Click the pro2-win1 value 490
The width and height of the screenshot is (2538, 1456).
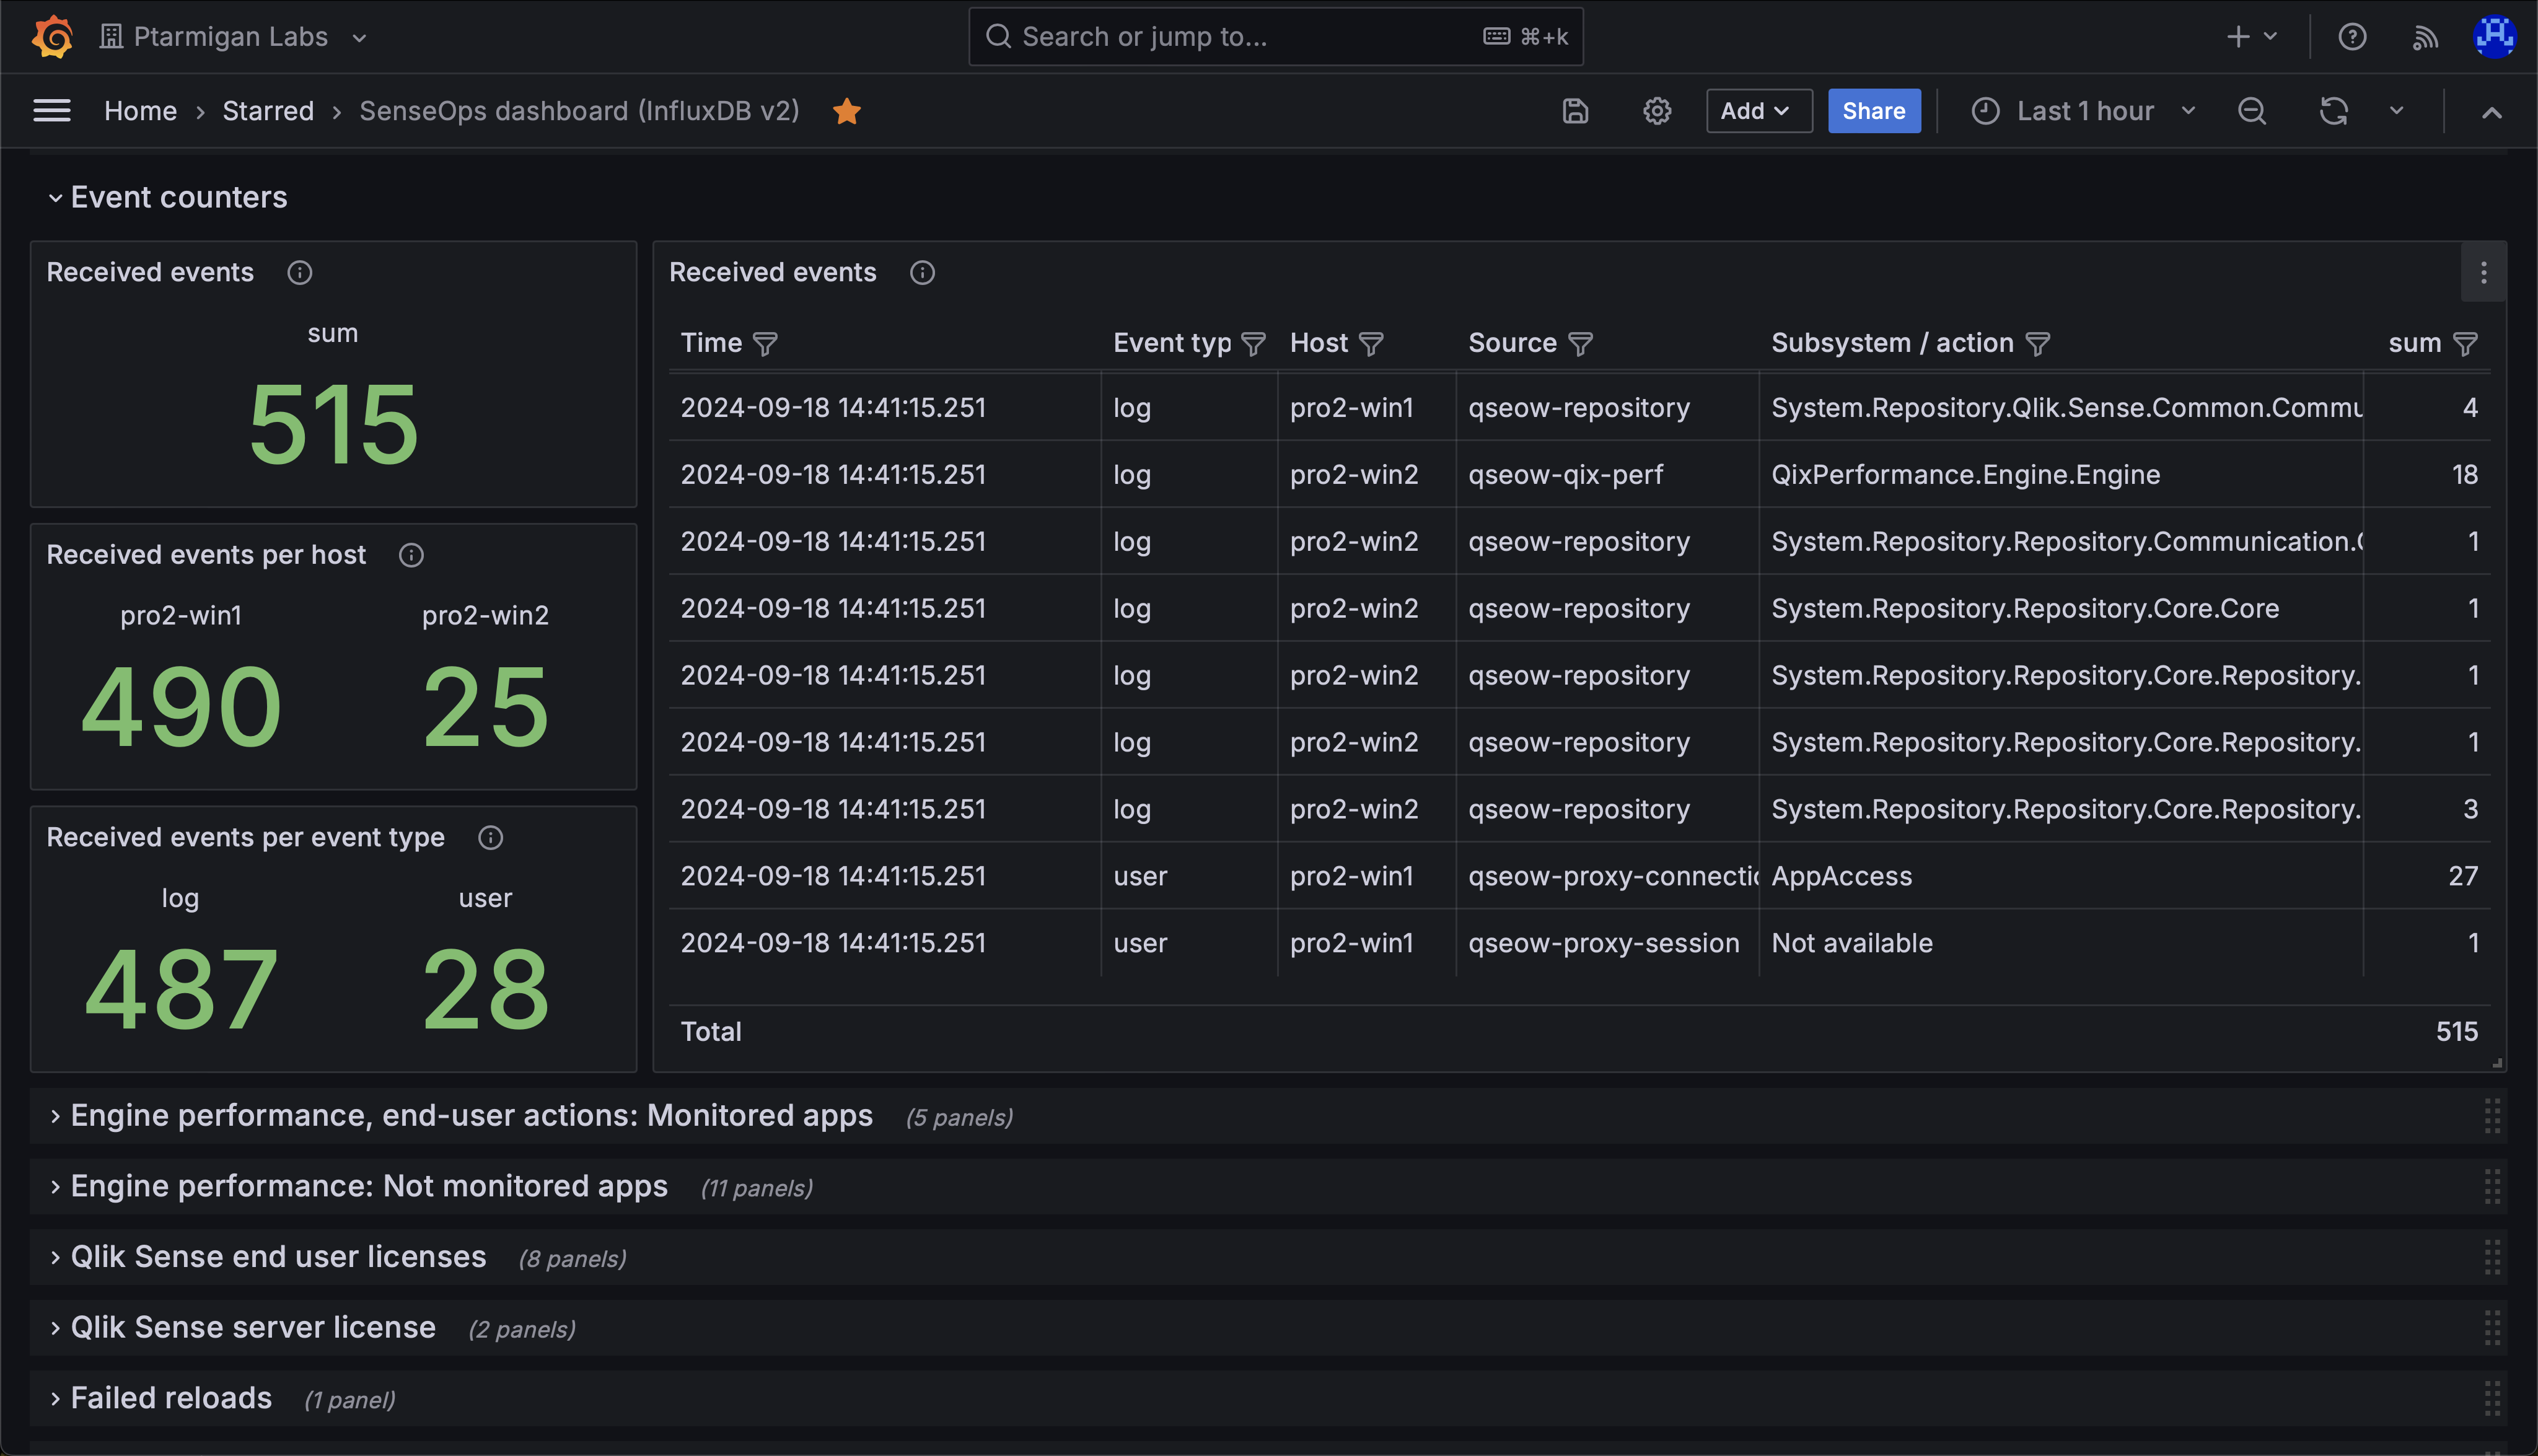181,708
